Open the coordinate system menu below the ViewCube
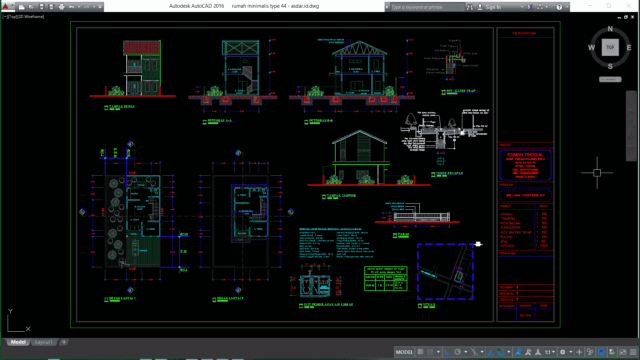 [610, 79]
